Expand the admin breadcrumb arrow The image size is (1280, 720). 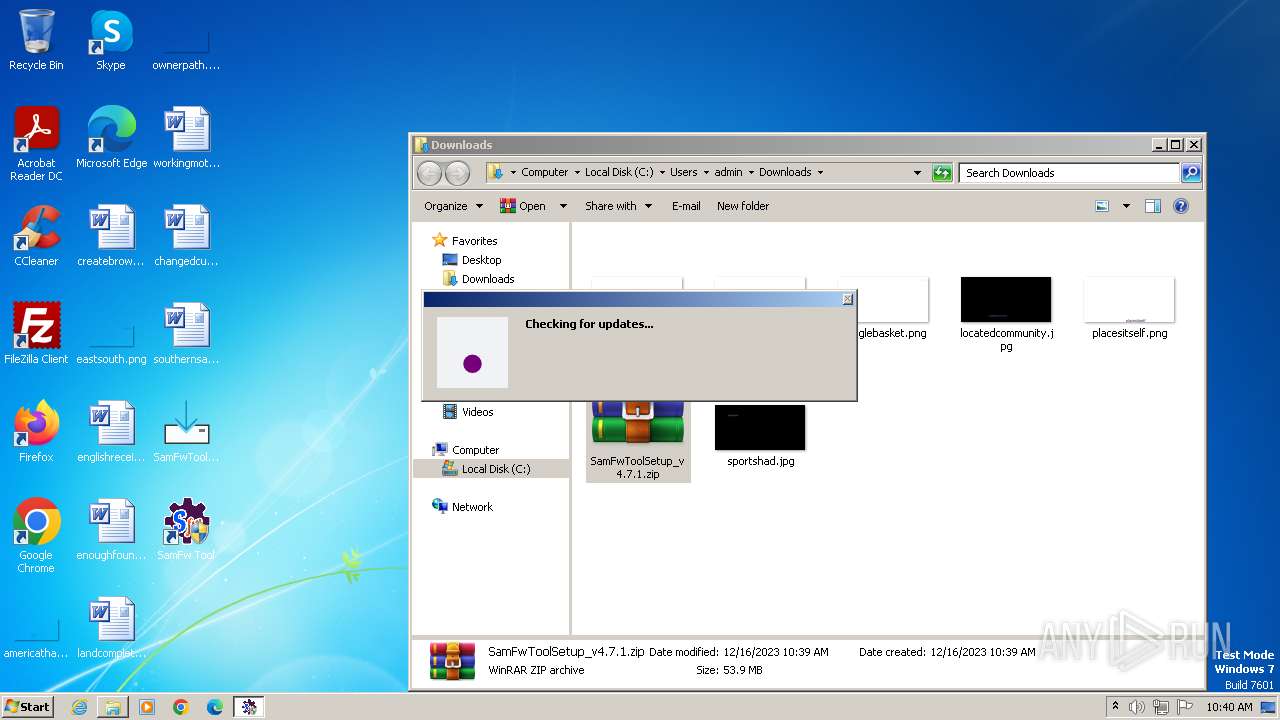pos(751,173)
